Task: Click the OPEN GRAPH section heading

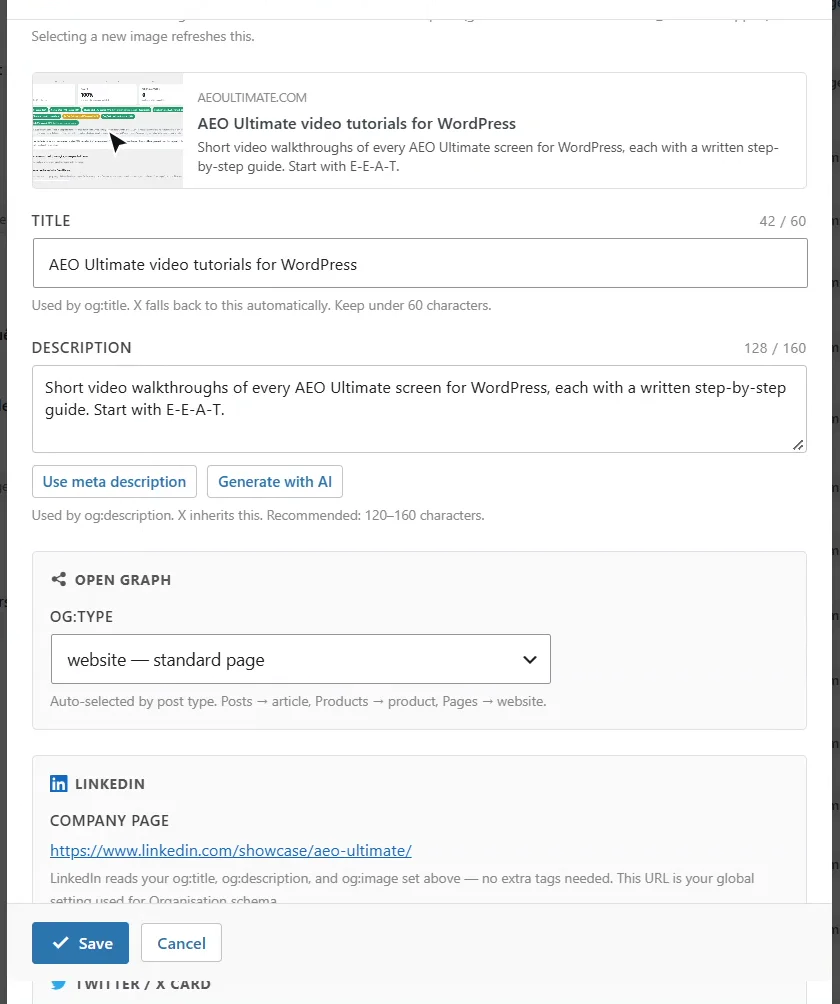Action: [x=123, y=579]
